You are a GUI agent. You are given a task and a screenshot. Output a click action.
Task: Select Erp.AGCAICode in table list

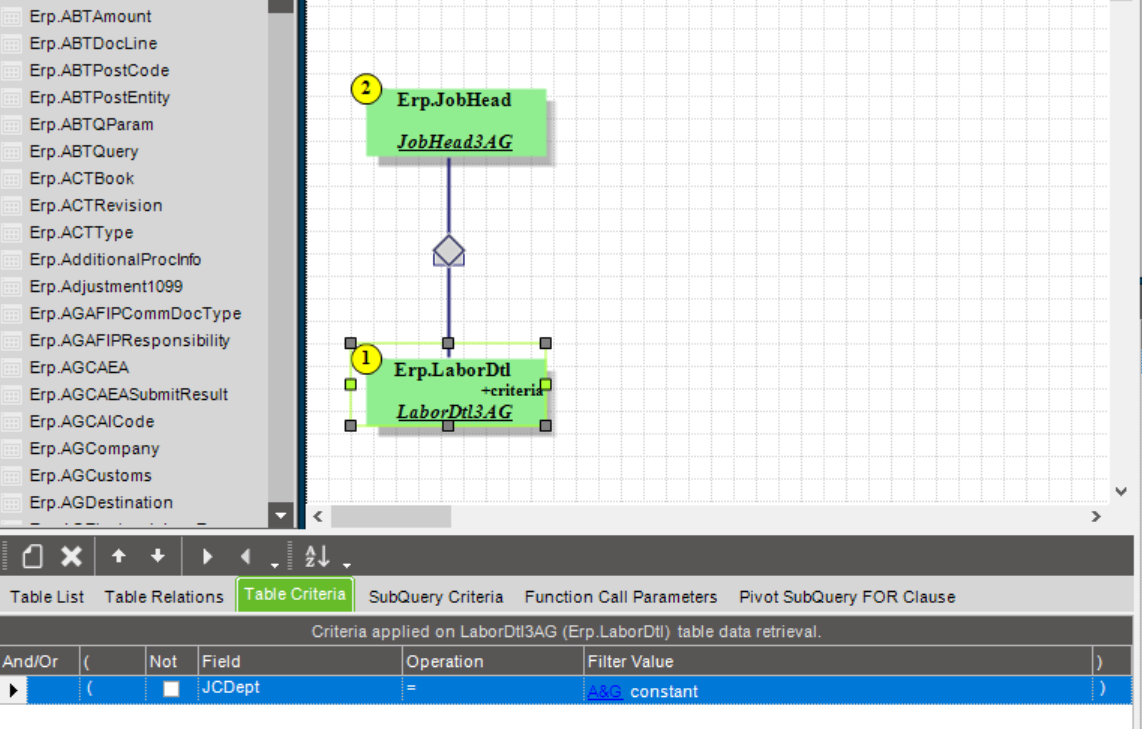click(x=92, y=421)
